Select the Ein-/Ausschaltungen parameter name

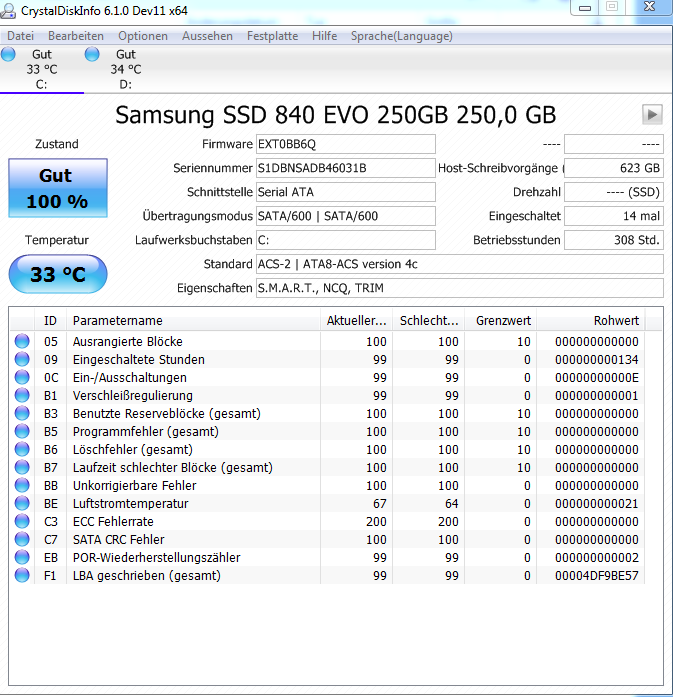[x=130, y=377]
